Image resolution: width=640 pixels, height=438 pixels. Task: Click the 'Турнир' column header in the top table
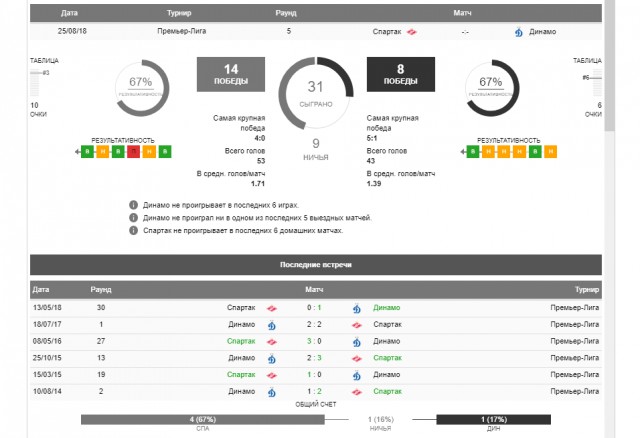click(x=179, y=13)
